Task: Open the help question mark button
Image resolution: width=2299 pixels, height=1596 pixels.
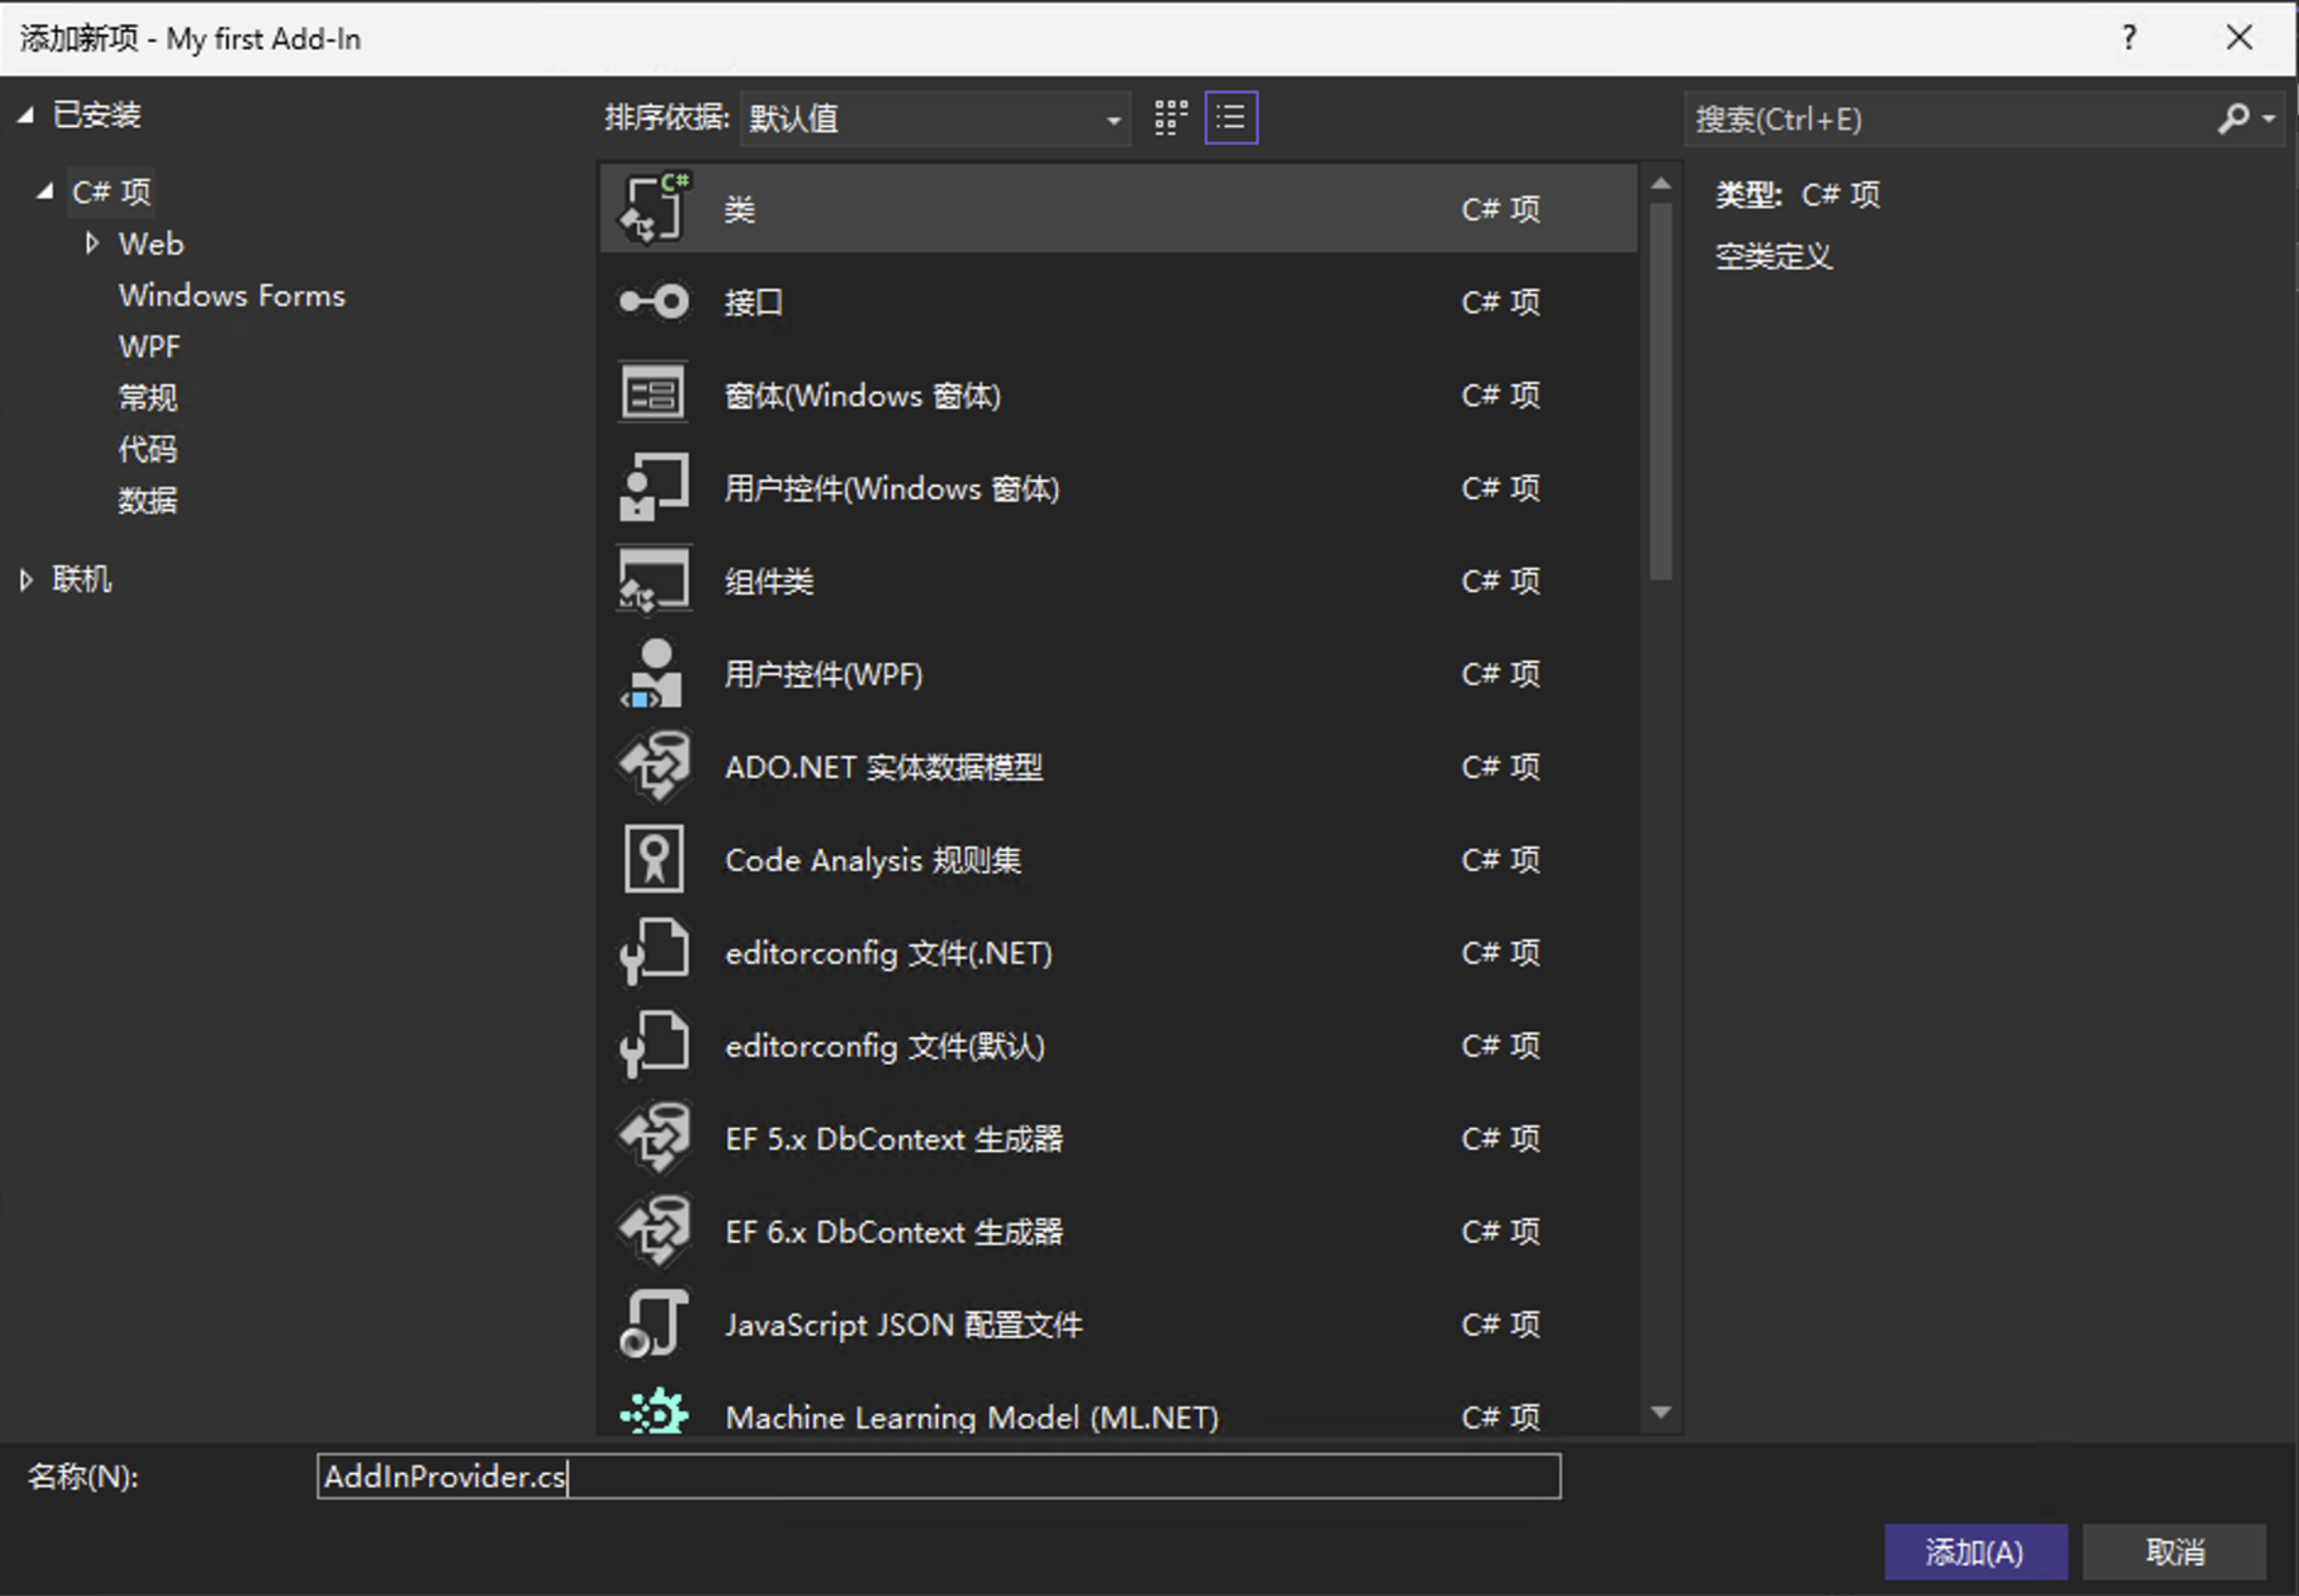Action: coord(2128,38)
